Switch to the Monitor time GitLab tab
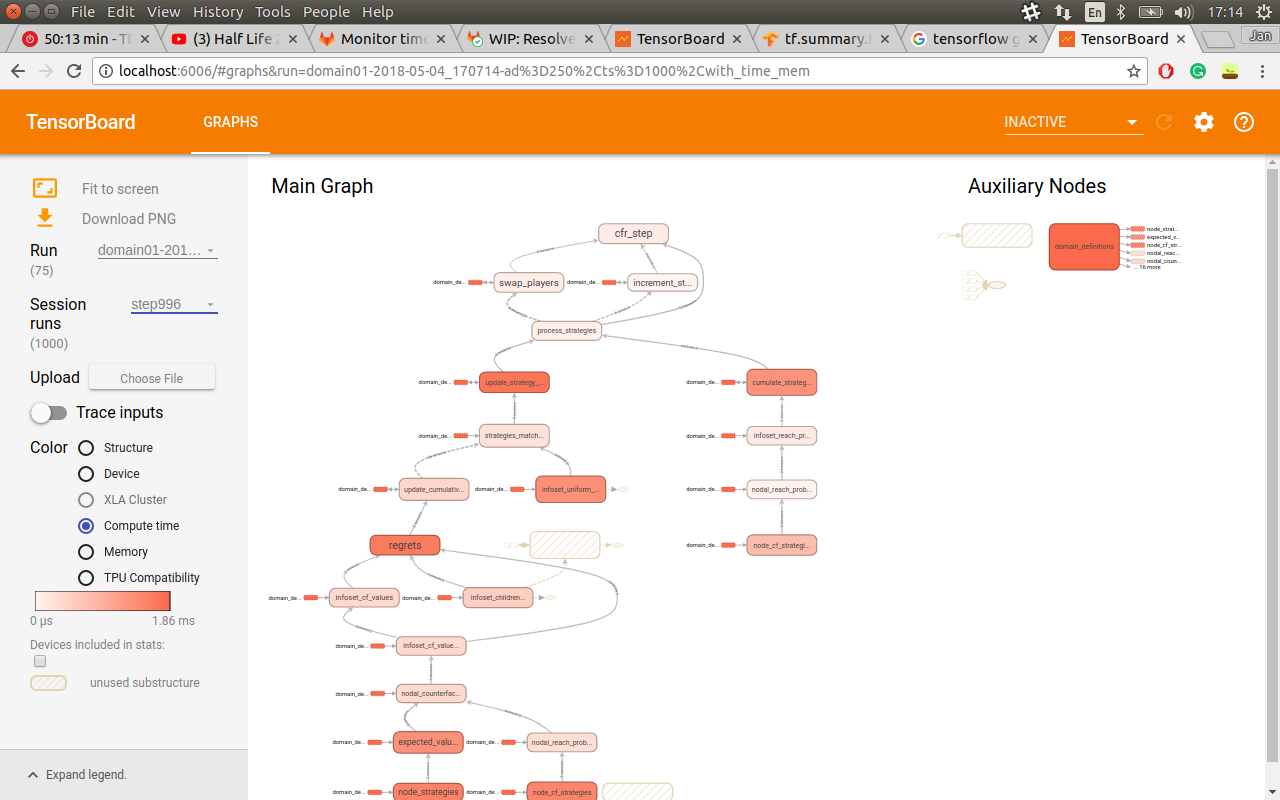The height and width of the screenshot is (800, 1280). click(x=384, y=39)
